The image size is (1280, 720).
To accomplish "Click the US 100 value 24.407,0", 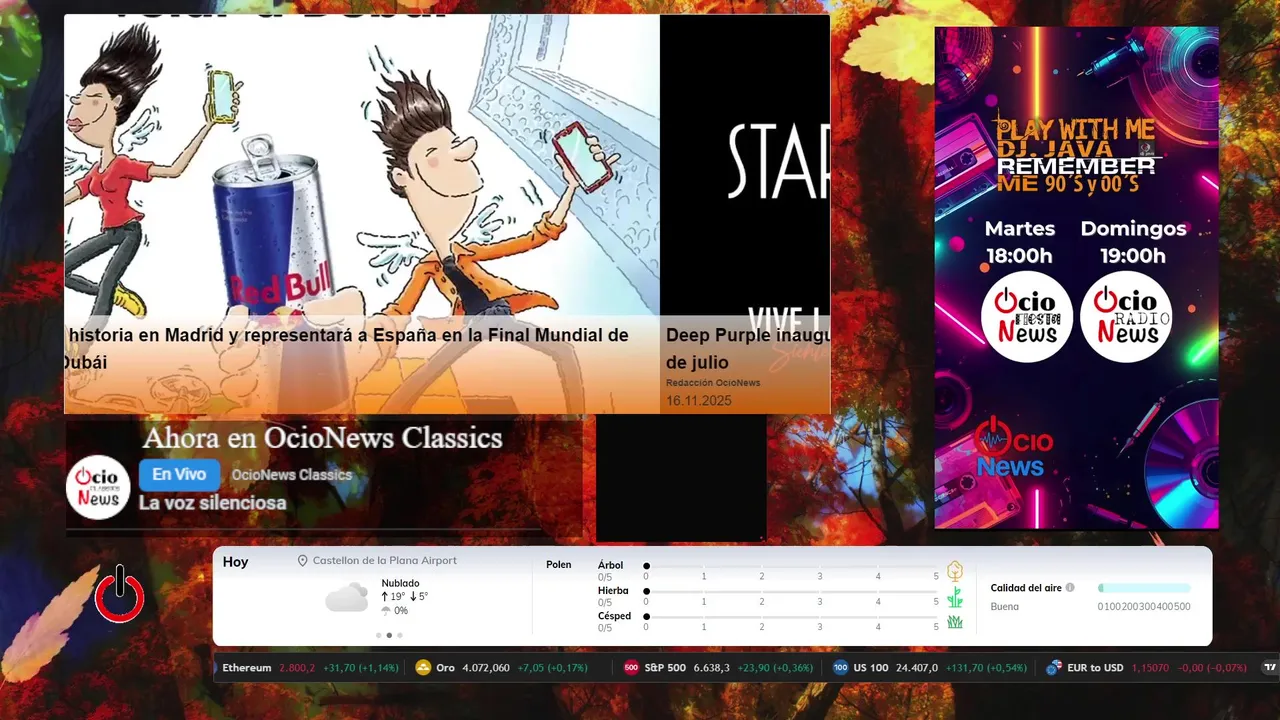I will click(917, 668).
